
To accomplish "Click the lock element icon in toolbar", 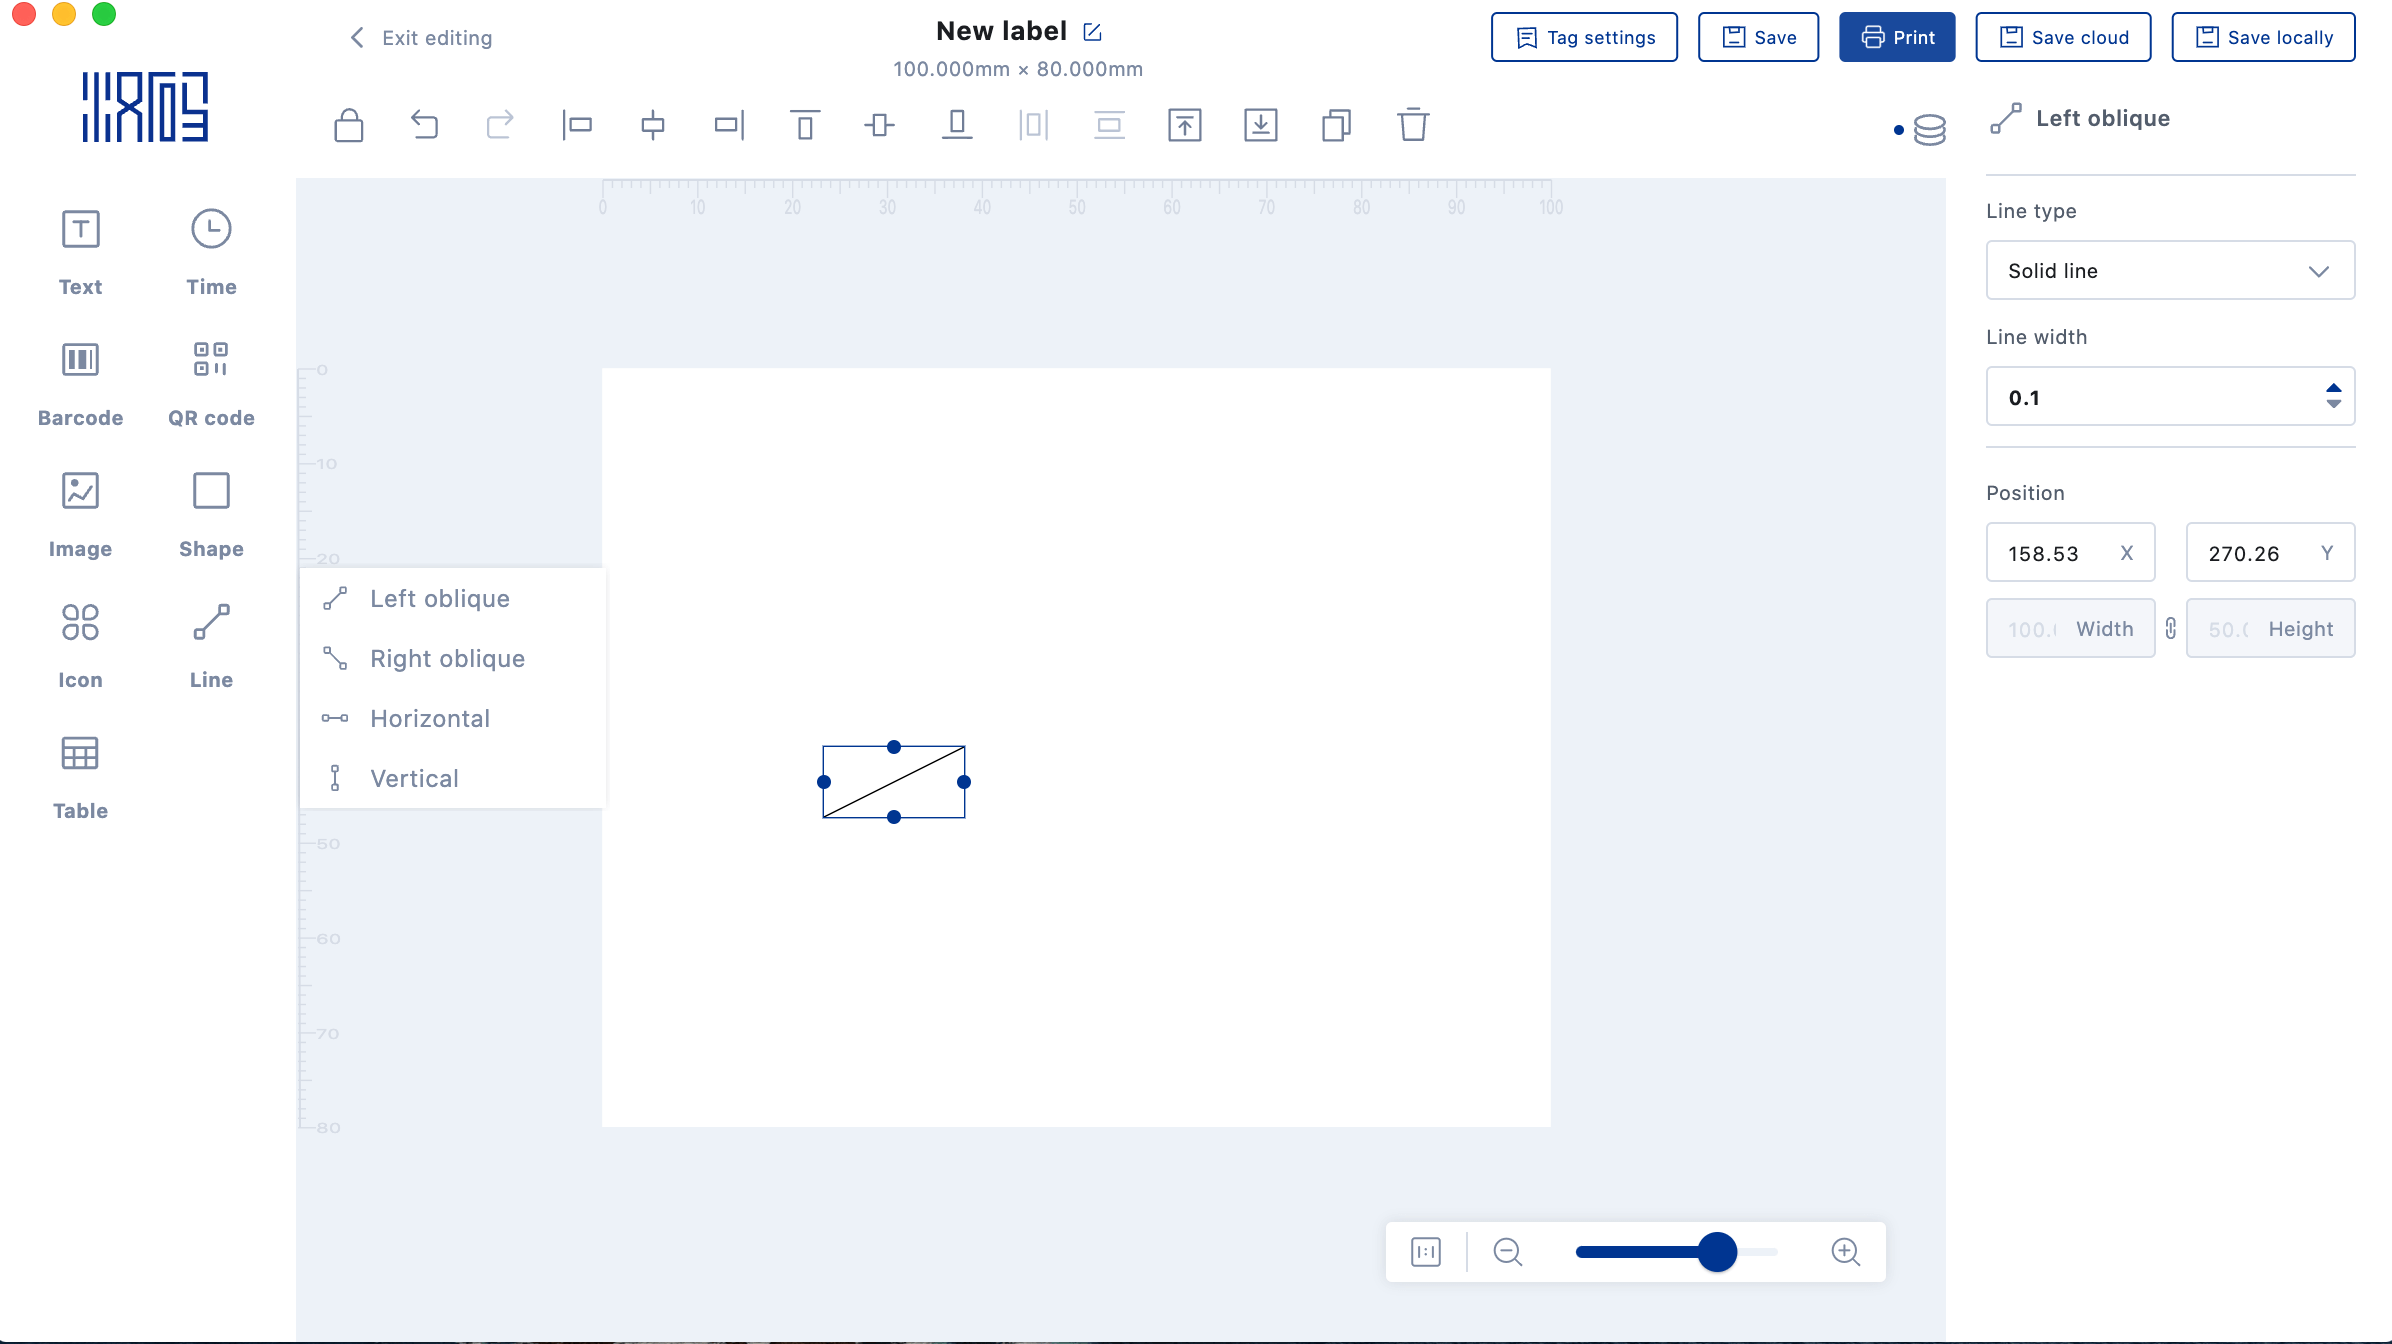I will click(x=348, y=125).
